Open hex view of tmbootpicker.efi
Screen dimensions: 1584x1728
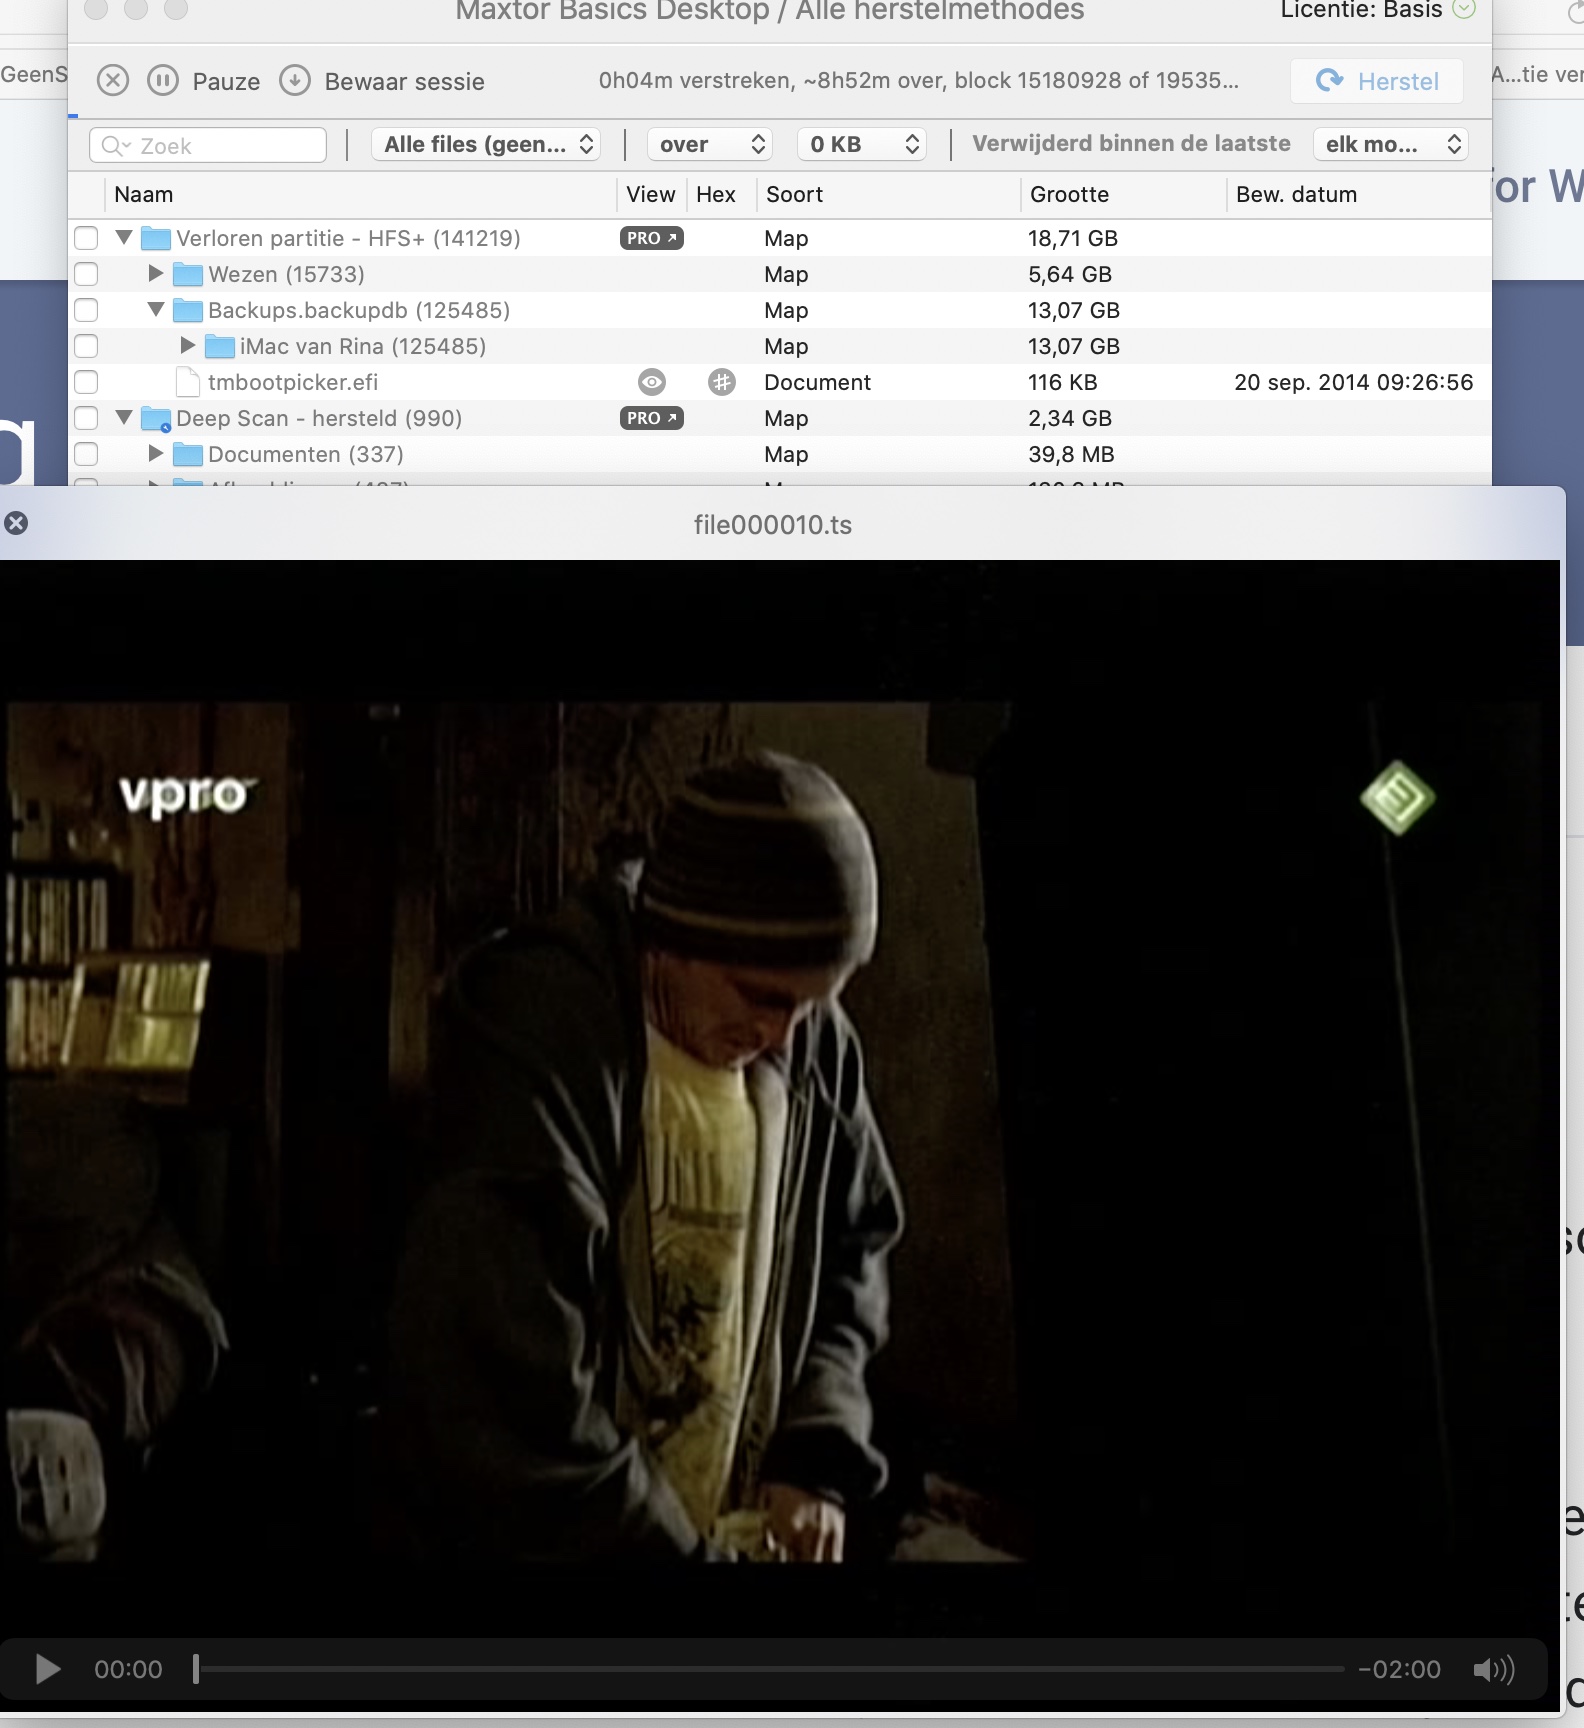pos(722,382)
